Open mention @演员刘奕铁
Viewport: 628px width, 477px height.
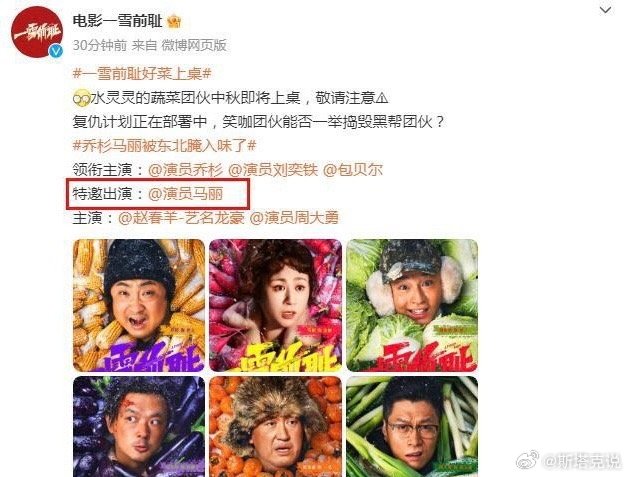pyautogui.click(x=273, y=170)
